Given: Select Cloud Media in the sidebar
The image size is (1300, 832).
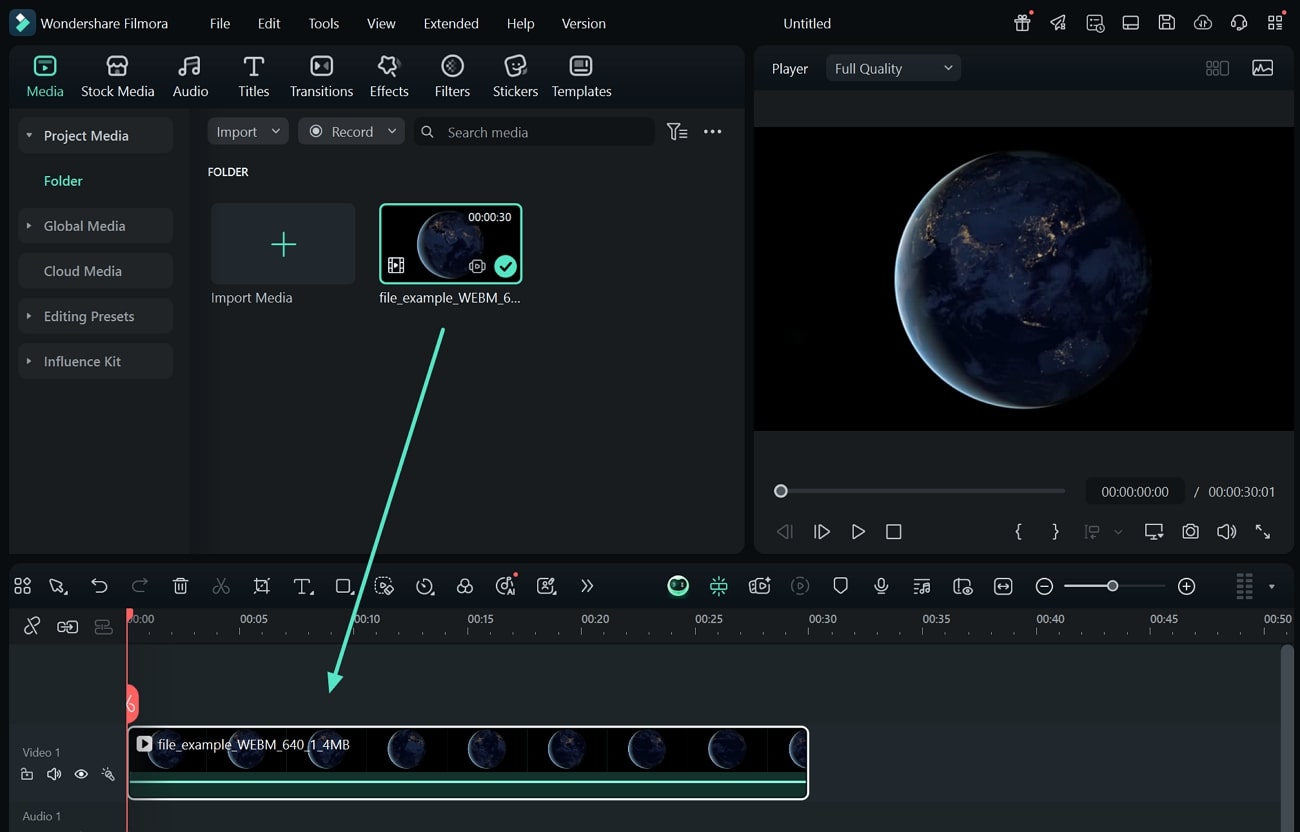Looking at the screenshot, I should (95, 271).
